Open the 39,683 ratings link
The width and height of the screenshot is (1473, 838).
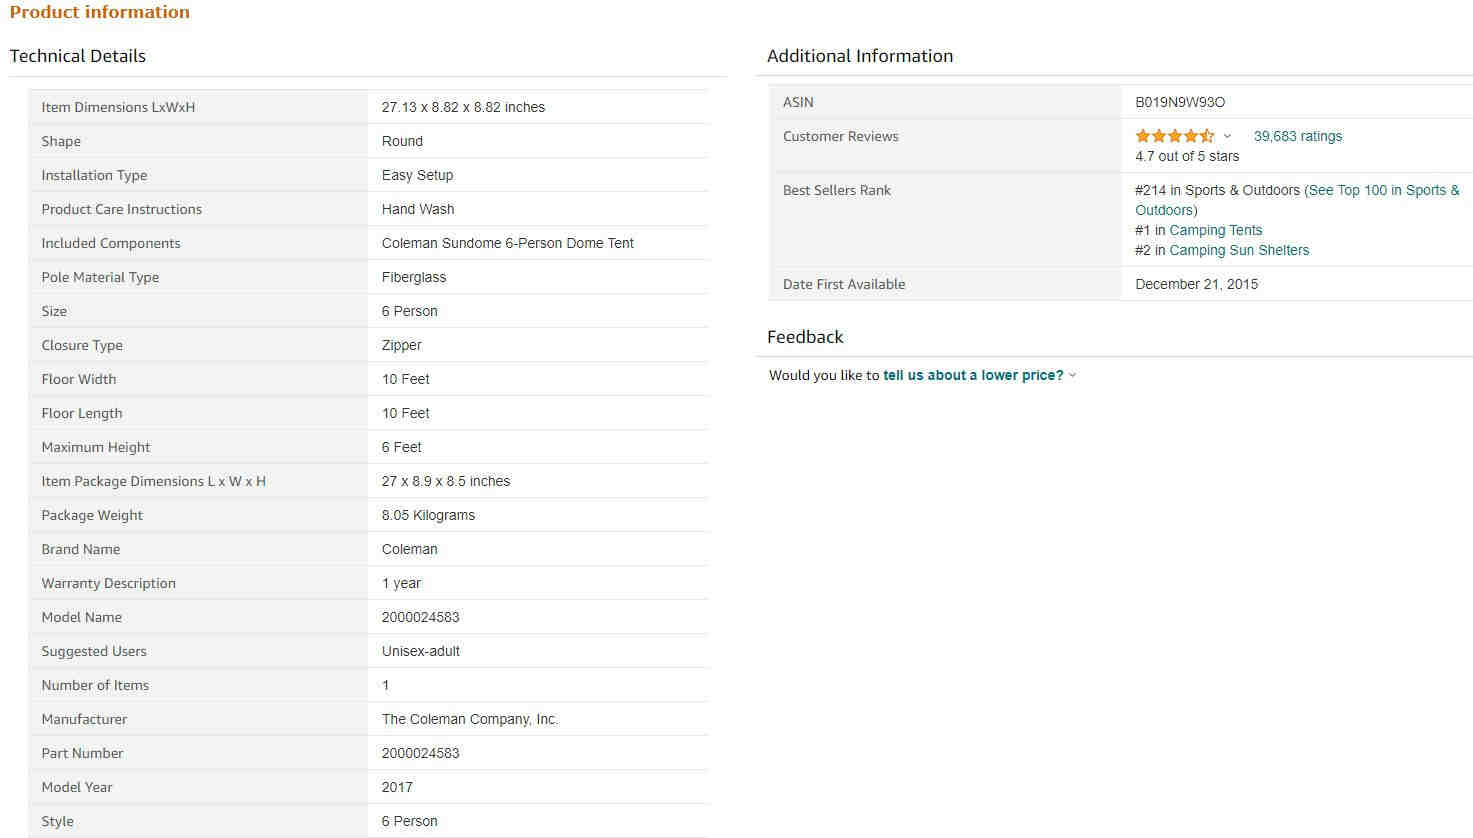point(1298,136)
